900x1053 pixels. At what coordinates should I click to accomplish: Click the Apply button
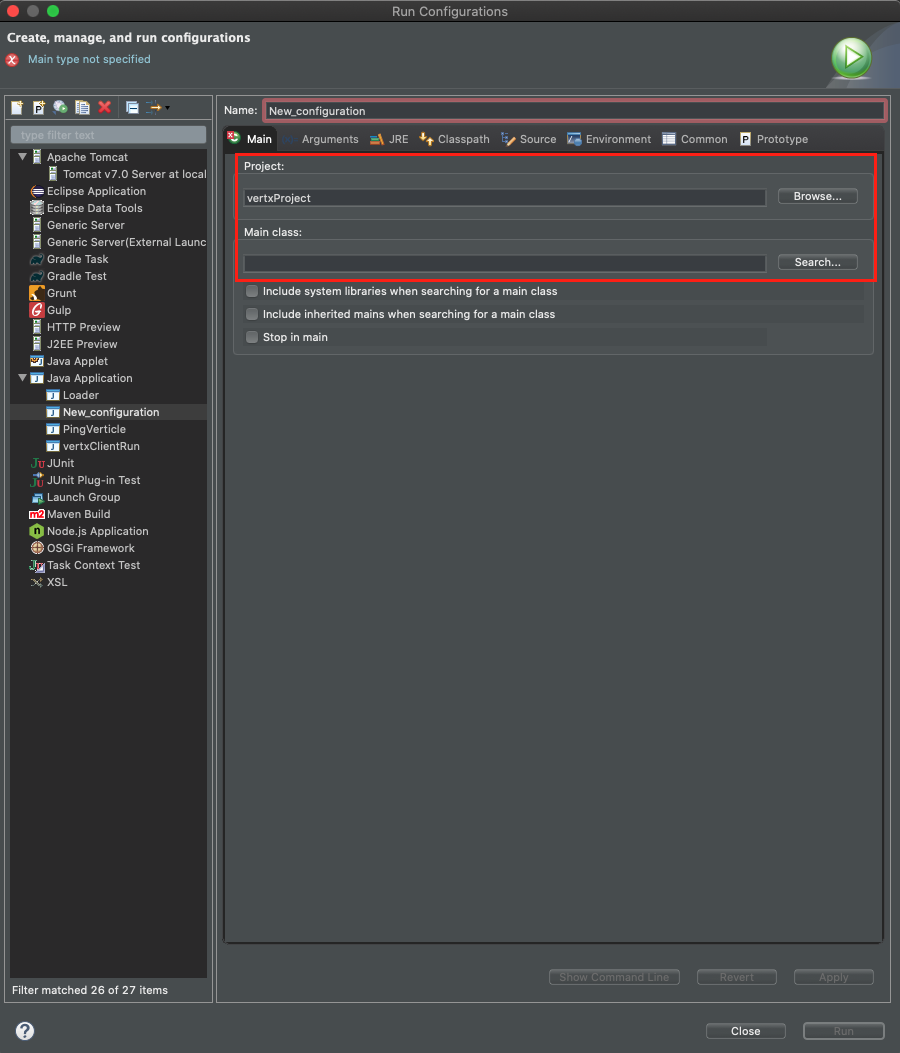(x=834, y=977)
